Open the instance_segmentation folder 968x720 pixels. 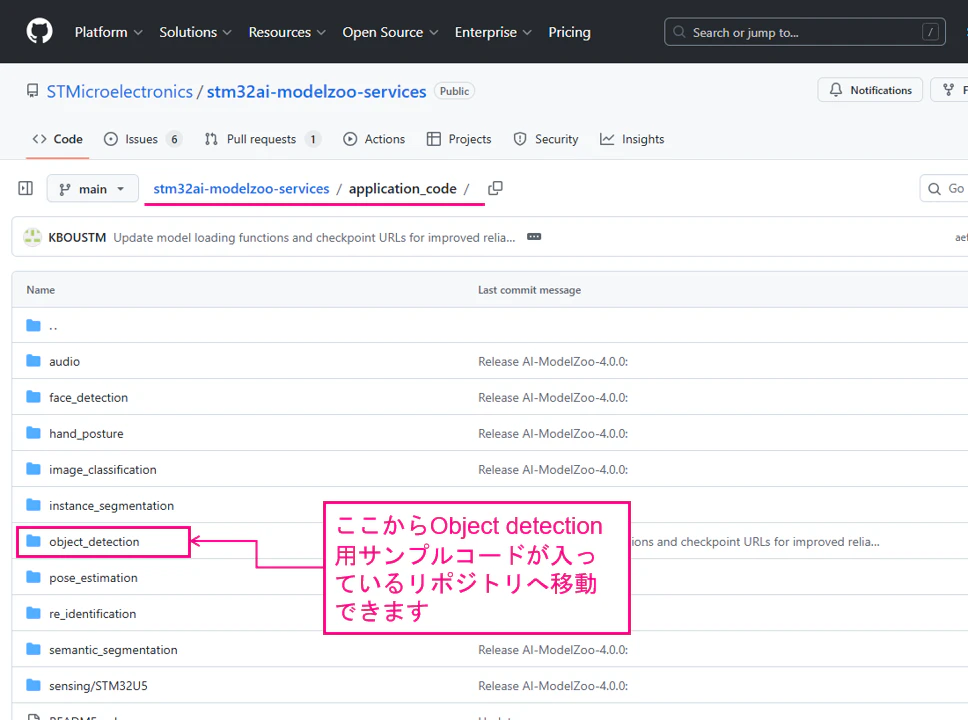[x=112, y=506]
